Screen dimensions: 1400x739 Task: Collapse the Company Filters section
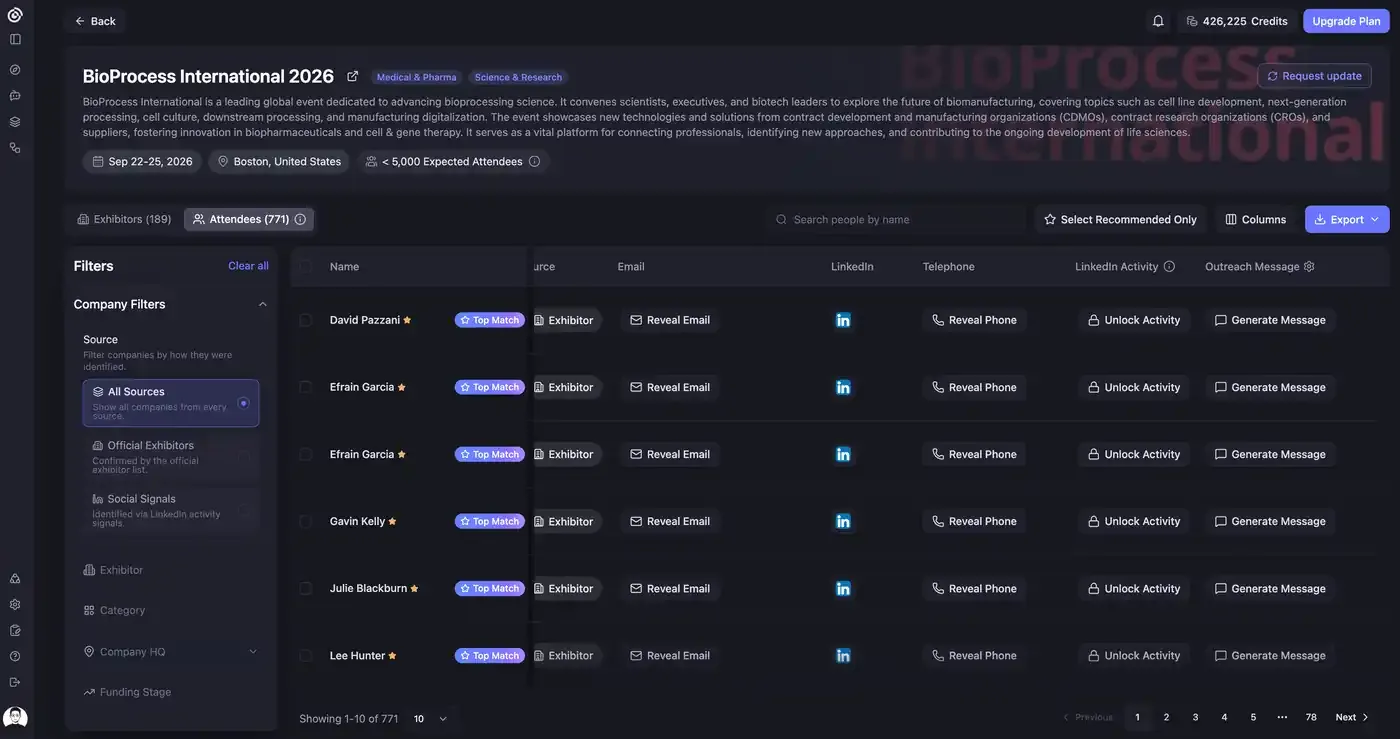click(263, 304)
